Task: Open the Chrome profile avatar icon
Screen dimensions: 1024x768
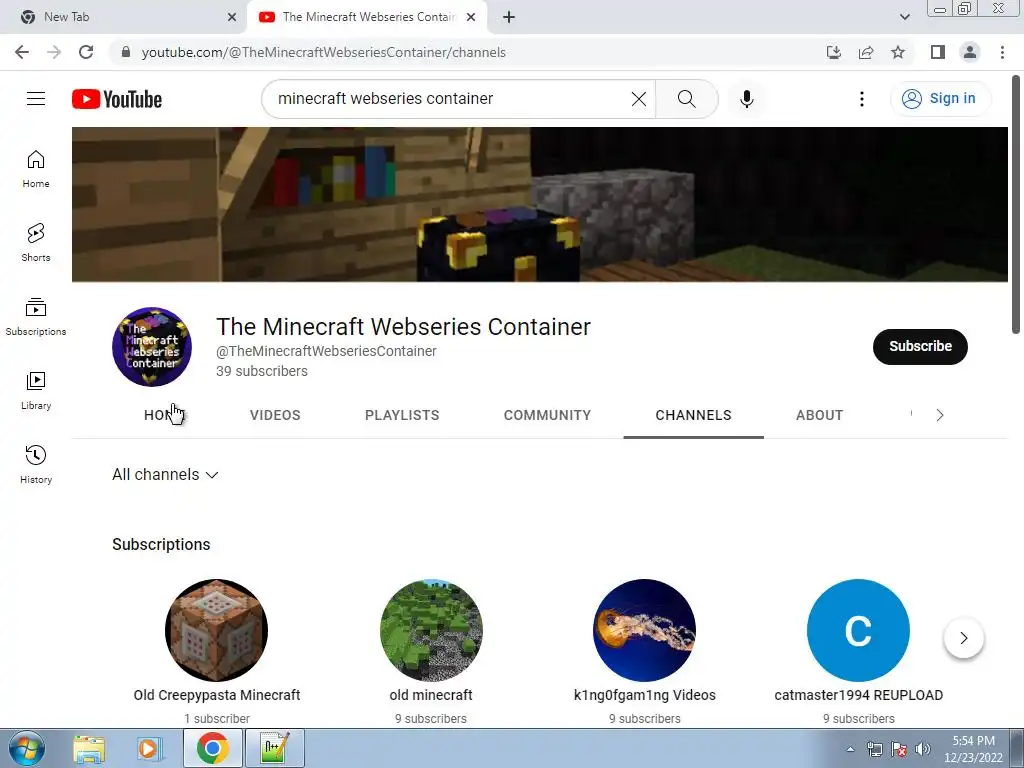Action: coord(970,52)
